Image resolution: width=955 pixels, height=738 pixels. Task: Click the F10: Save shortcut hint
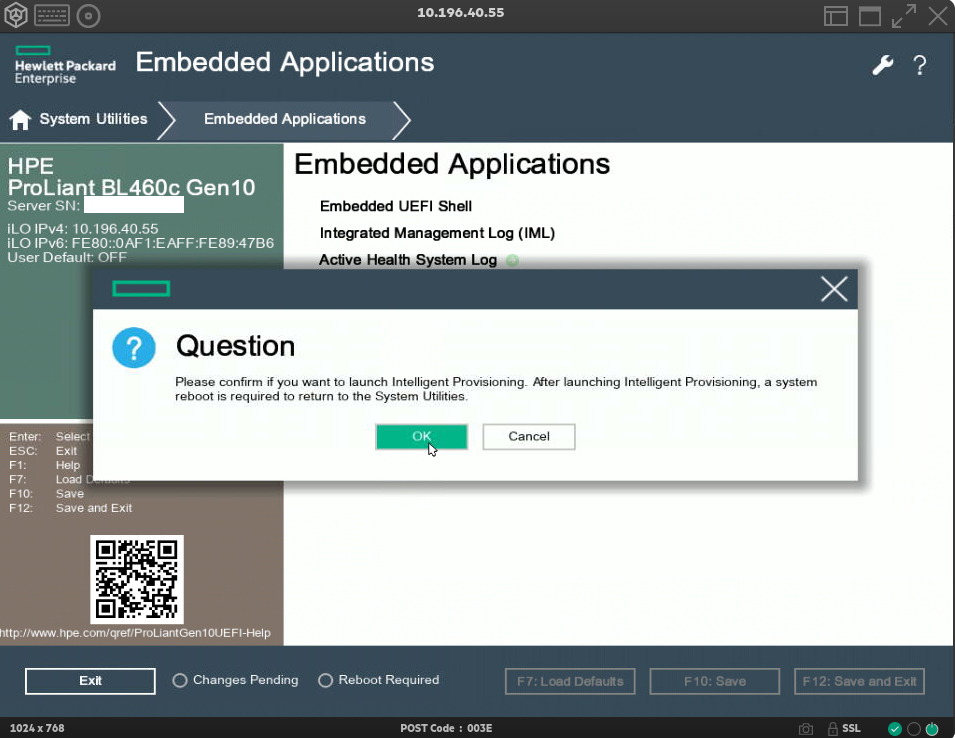[x=46, y=494]
